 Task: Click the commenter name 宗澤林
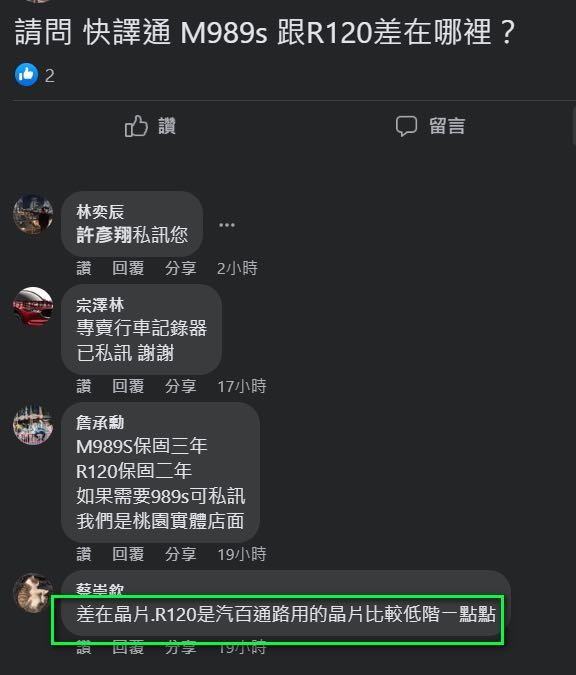coord(100,305)
